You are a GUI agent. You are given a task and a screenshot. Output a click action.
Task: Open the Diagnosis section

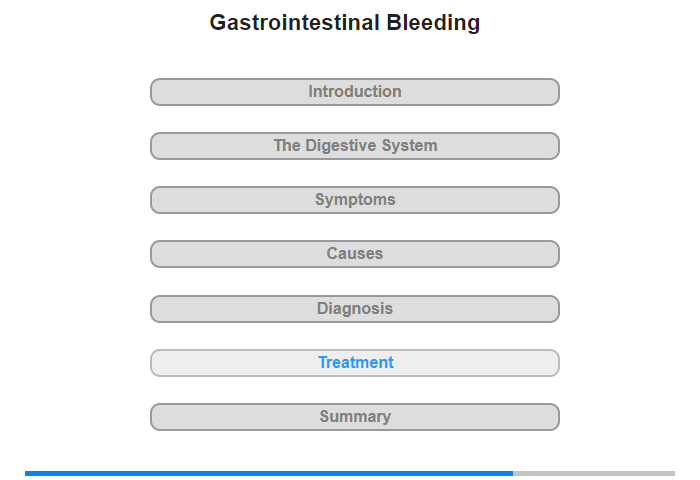click(x=354, y=309)
